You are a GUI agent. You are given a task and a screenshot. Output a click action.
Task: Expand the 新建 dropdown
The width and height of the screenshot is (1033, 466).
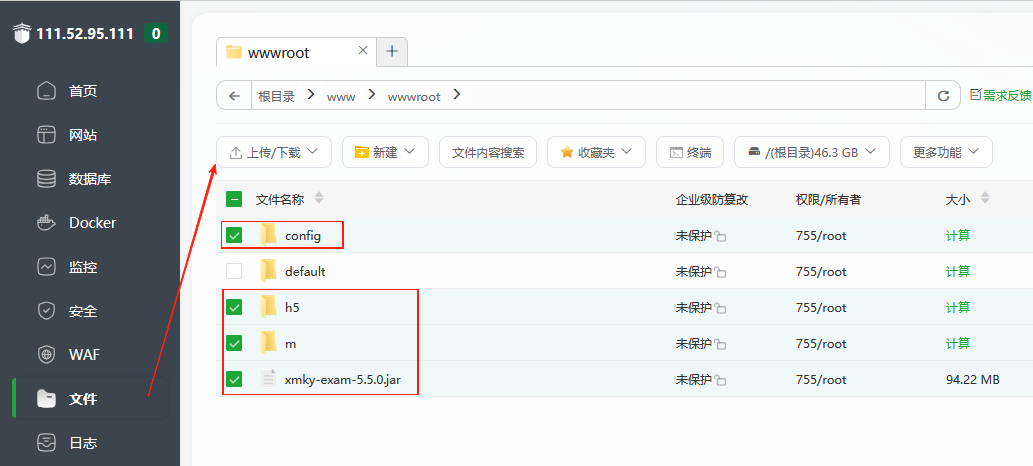pyautogui.click(x=385, y=152)
